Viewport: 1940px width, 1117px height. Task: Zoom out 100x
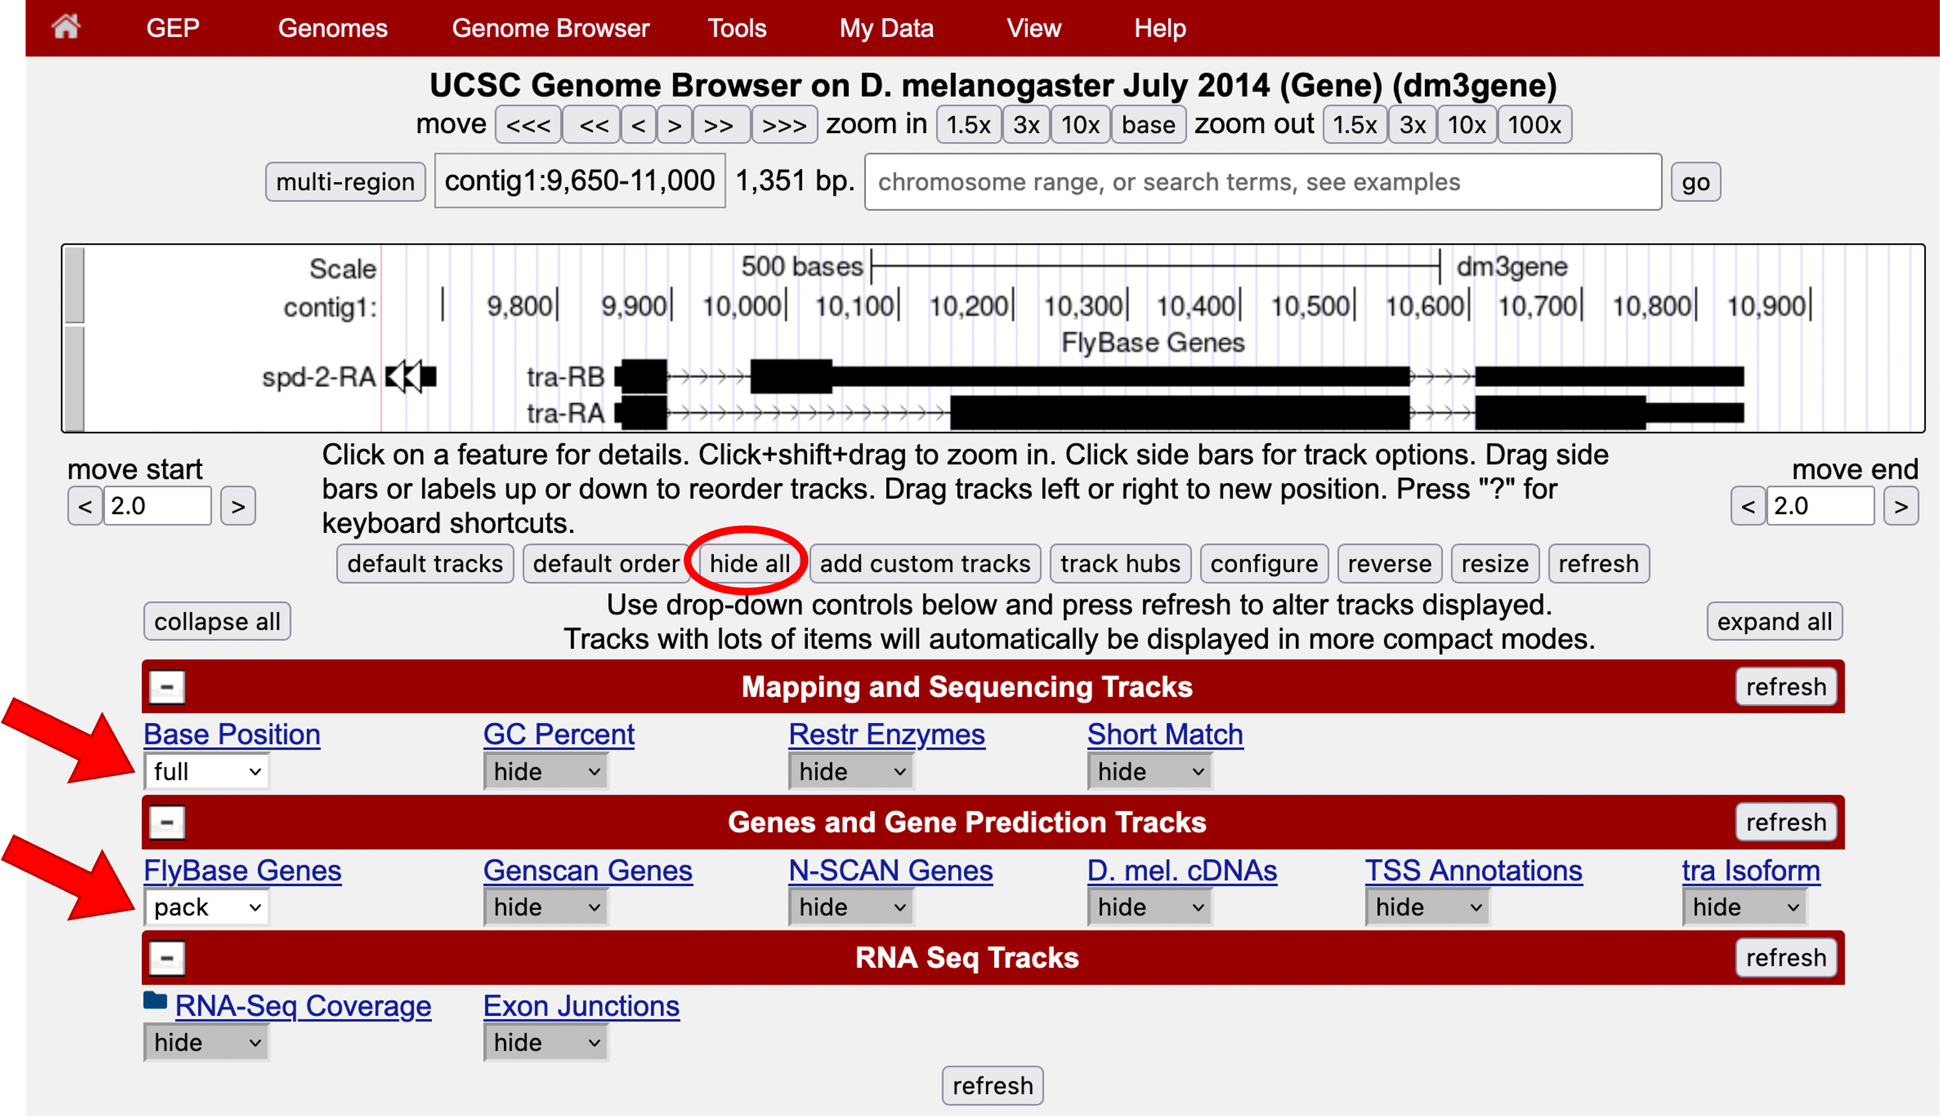point(1535,125)
